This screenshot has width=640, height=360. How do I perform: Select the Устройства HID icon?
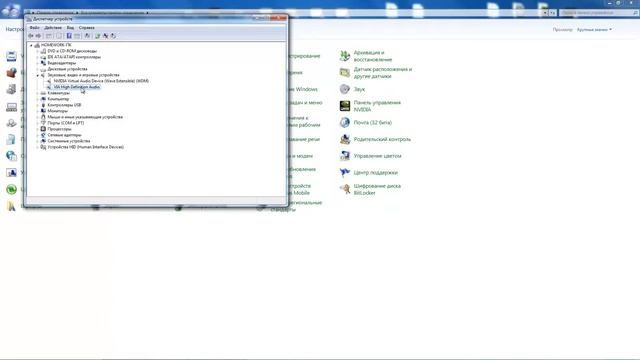click(x=43, y=147)
